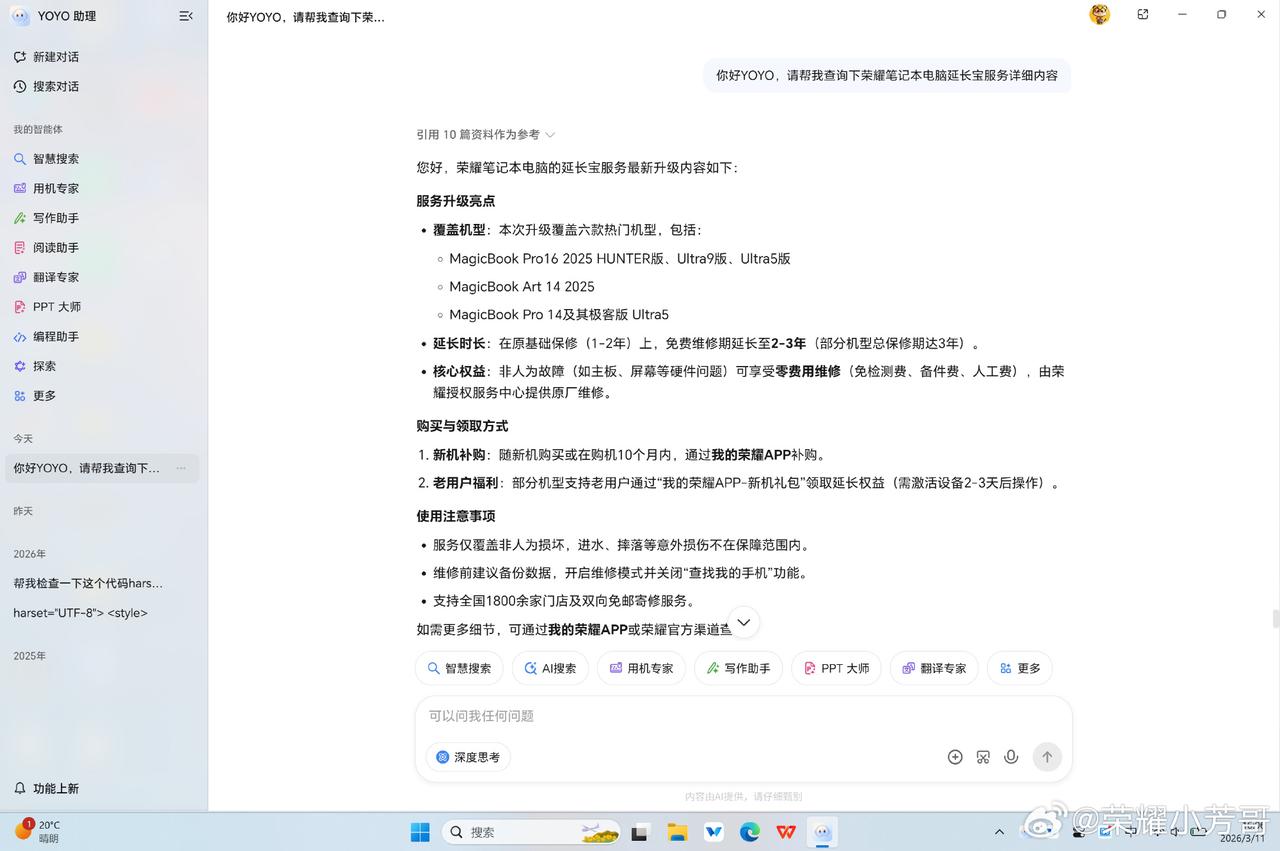Click the 使用注意事项 heading in the answer
This screenshot has width=1280, height=851.
tap(456, 516)
